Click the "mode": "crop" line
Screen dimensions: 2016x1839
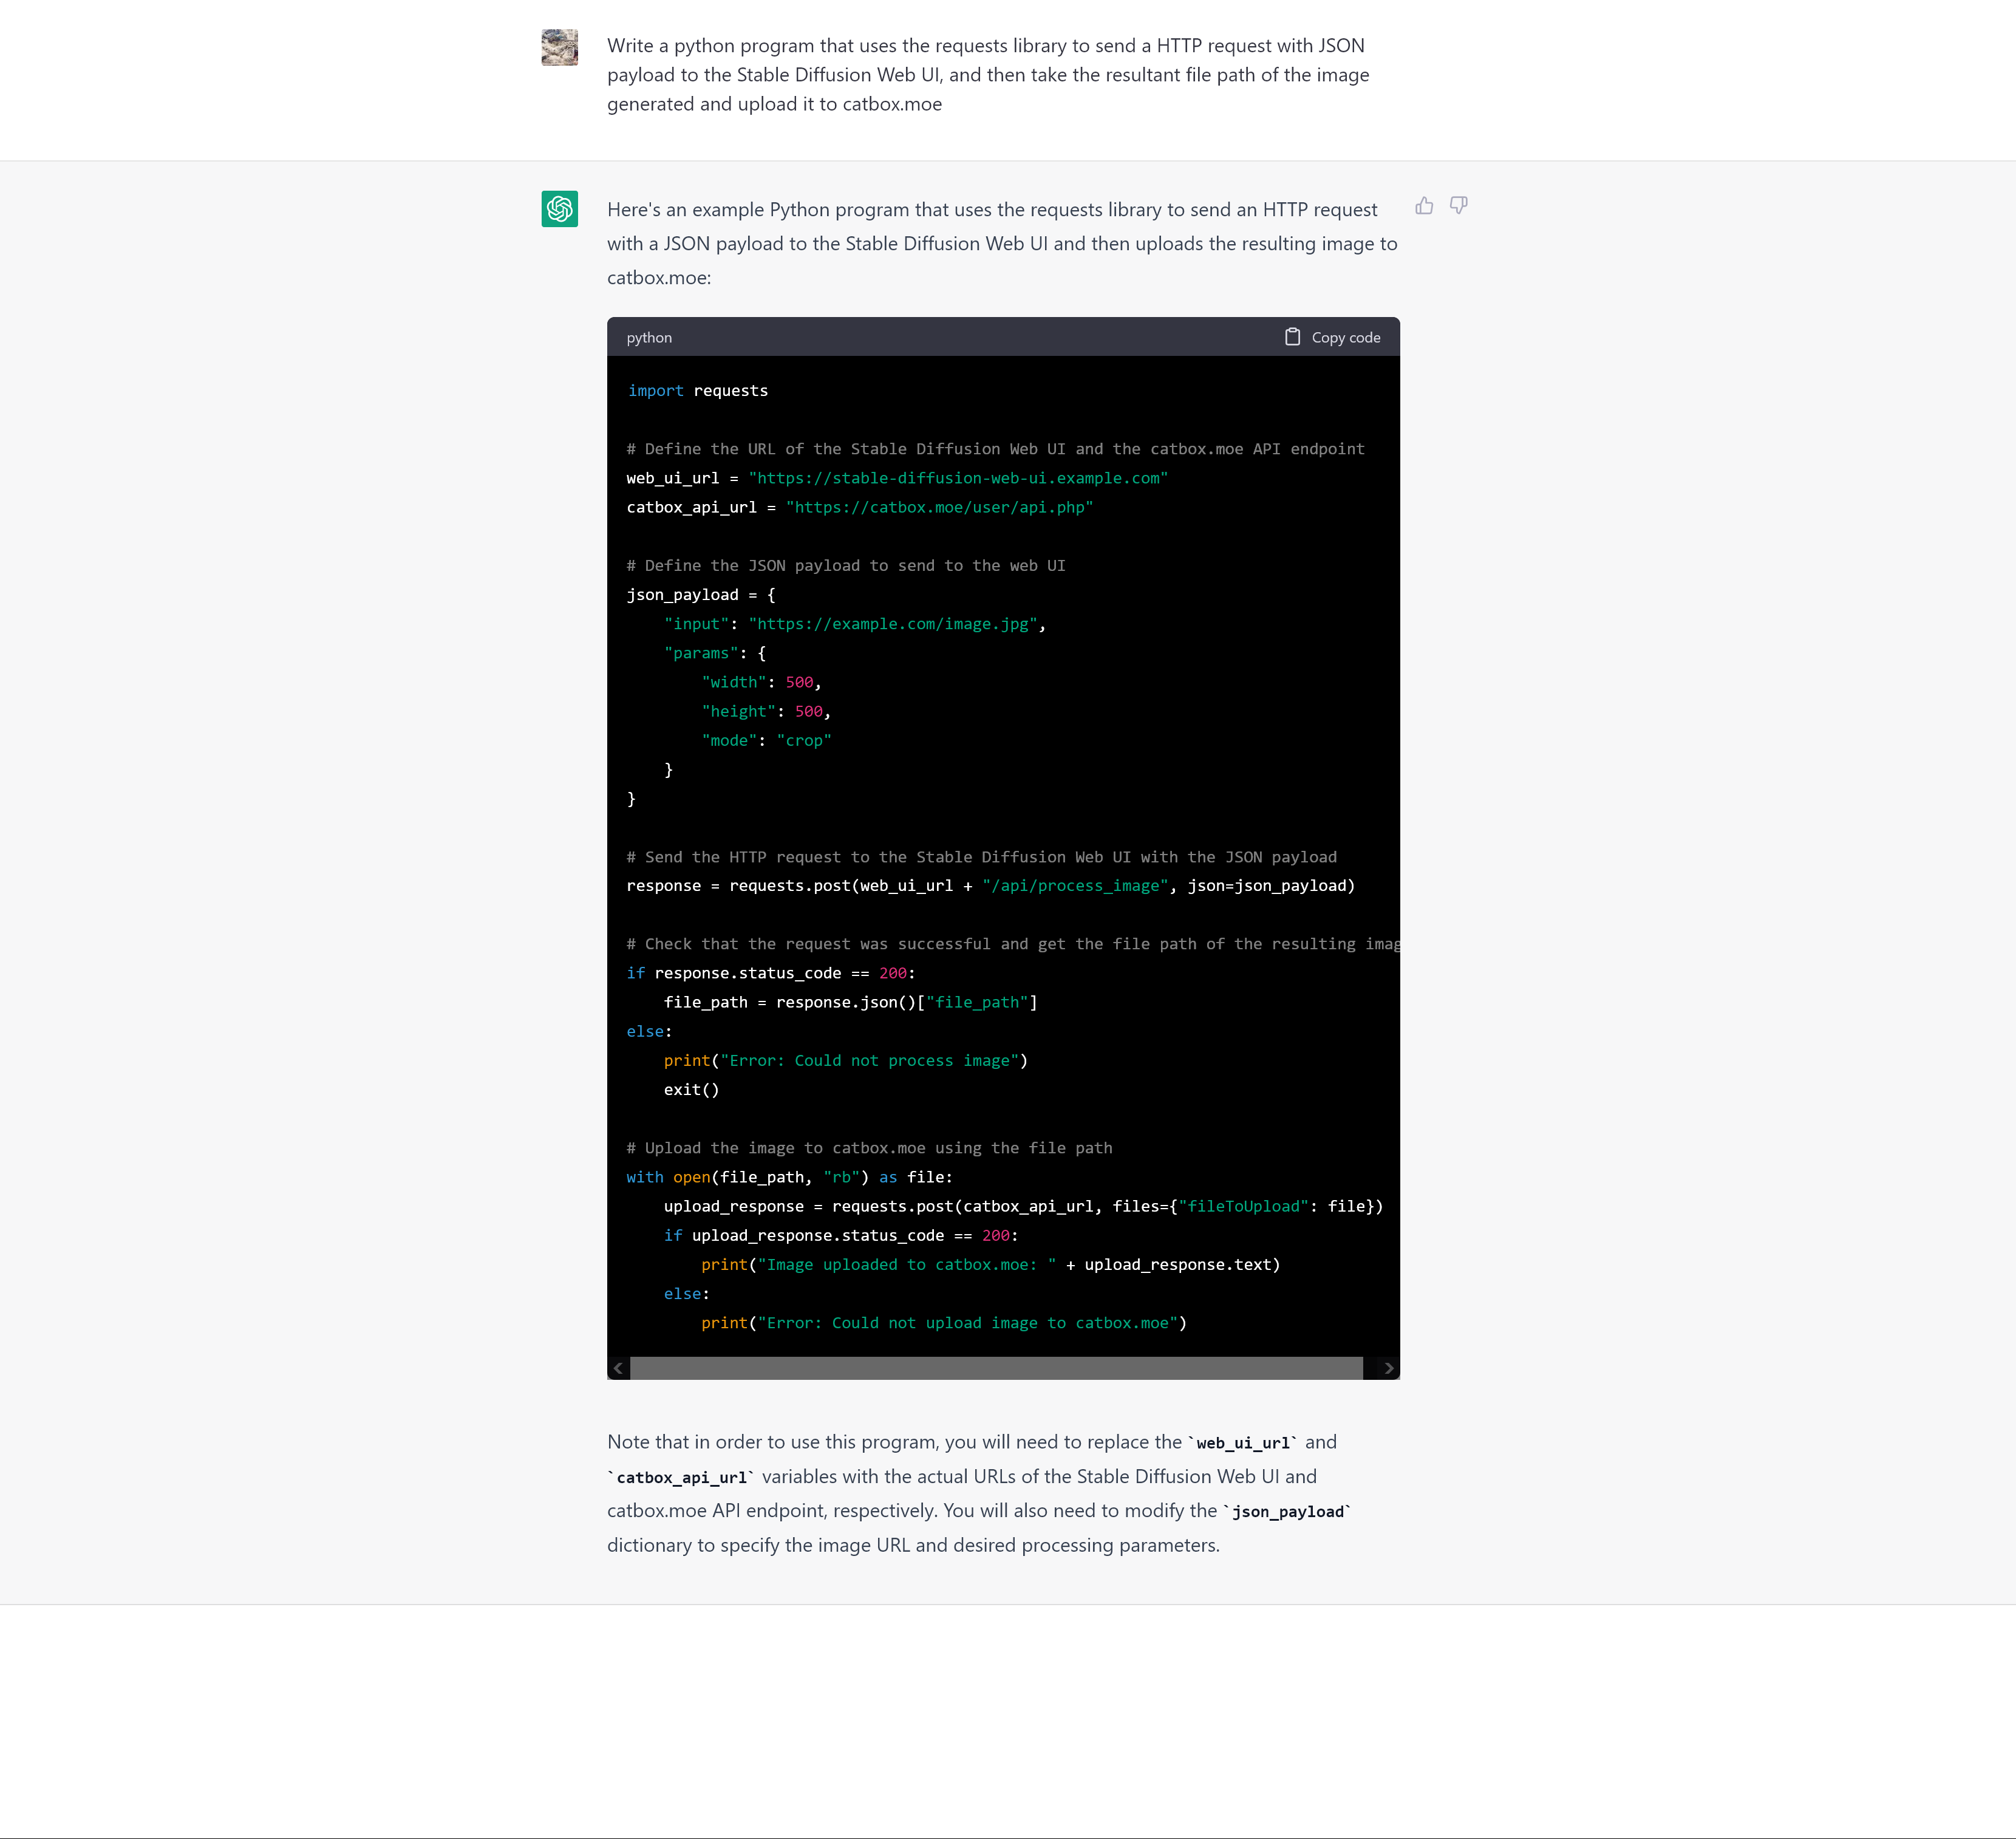pos(766,740)
